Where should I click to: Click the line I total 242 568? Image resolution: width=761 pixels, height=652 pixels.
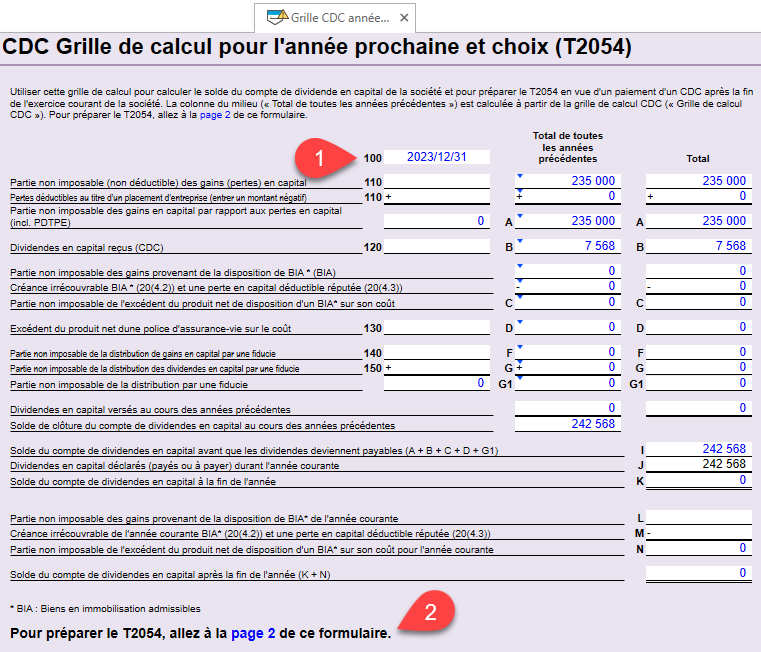click(x=699, y=449)
